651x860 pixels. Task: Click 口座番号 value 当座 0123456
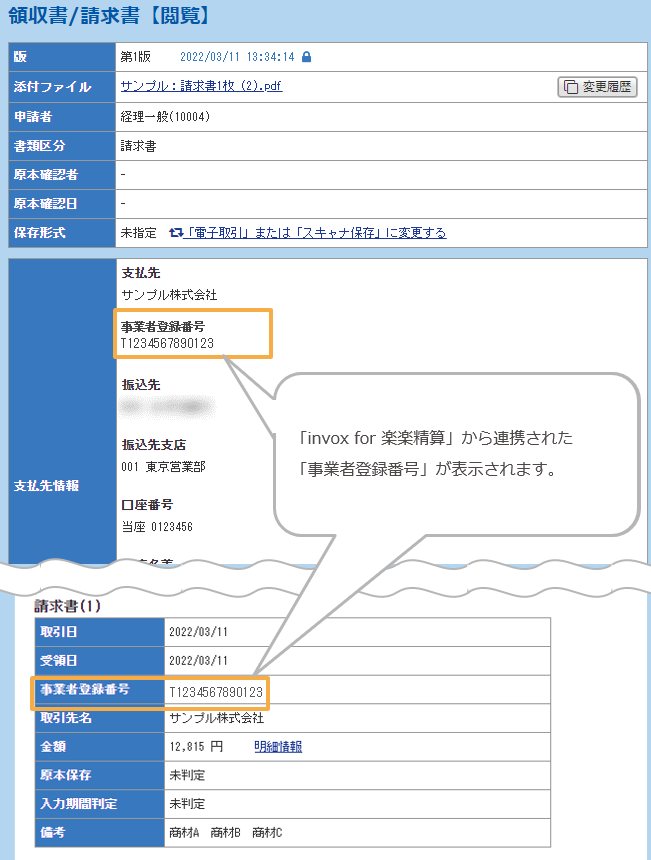pyautogui.click(x=156, y=527)
